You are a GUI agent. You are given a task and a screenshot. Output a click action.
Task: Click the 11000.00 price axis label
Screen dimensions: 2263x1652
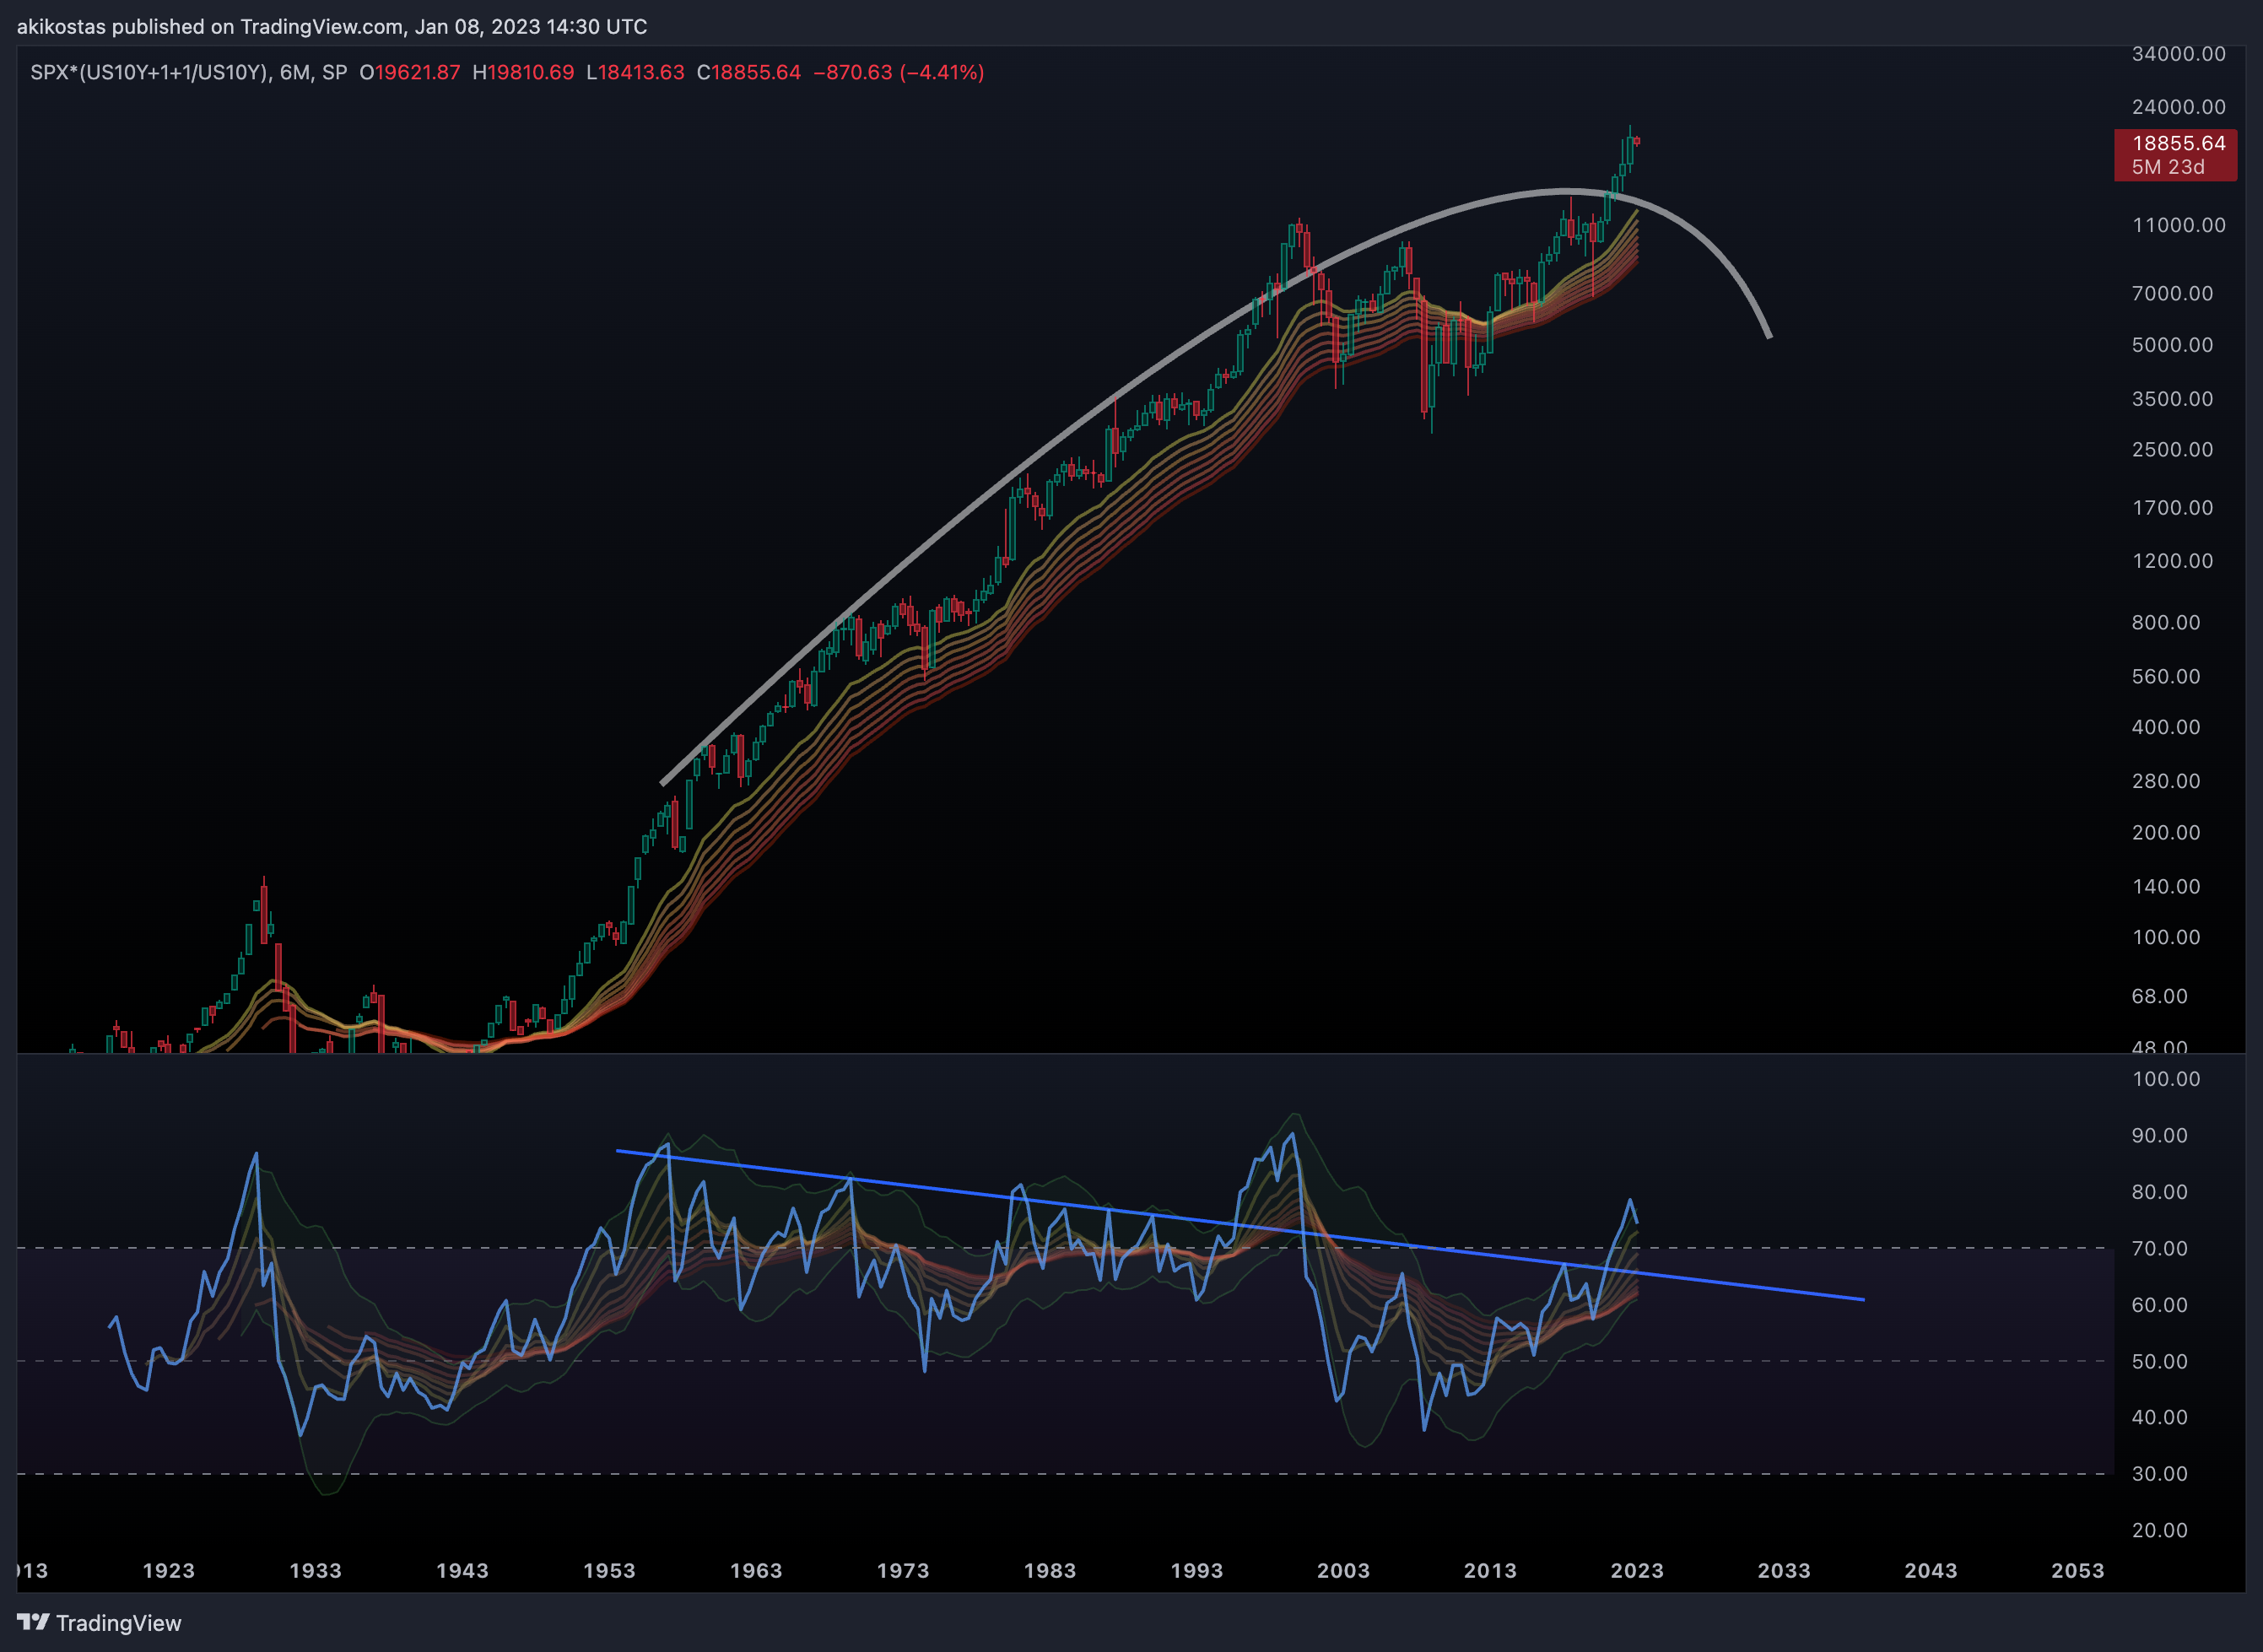[x=2179, y=225]
